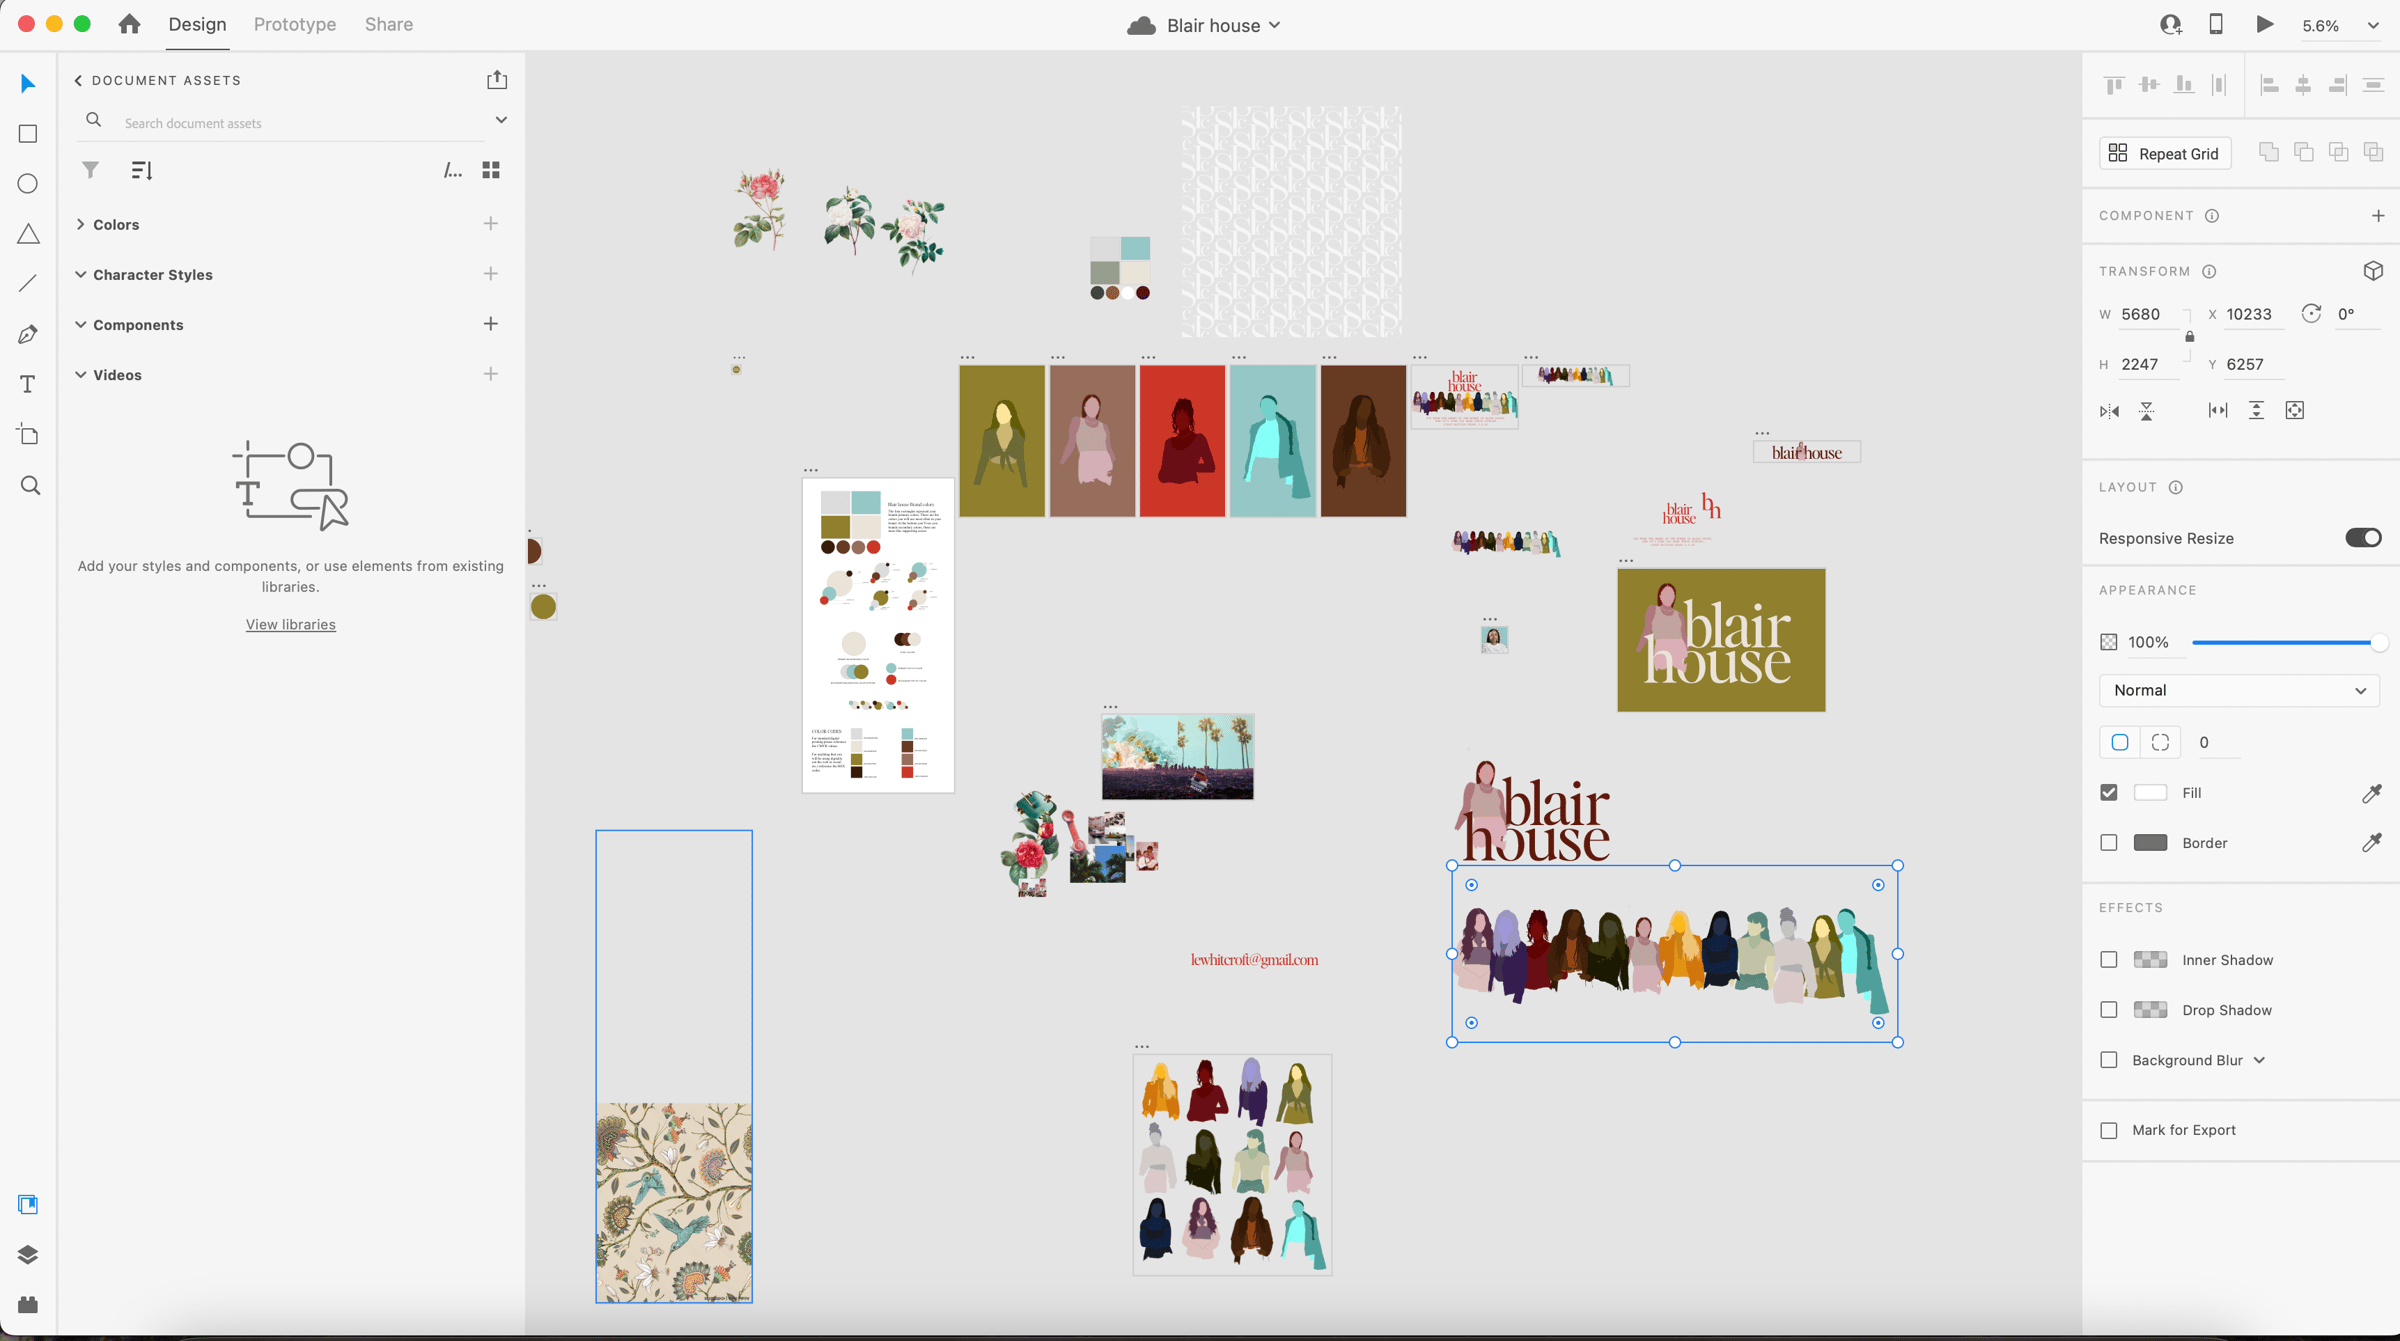Expand the Colors section
Image resolution: width=2400 pixels, height=1341 pixels.
coord(81,224)
